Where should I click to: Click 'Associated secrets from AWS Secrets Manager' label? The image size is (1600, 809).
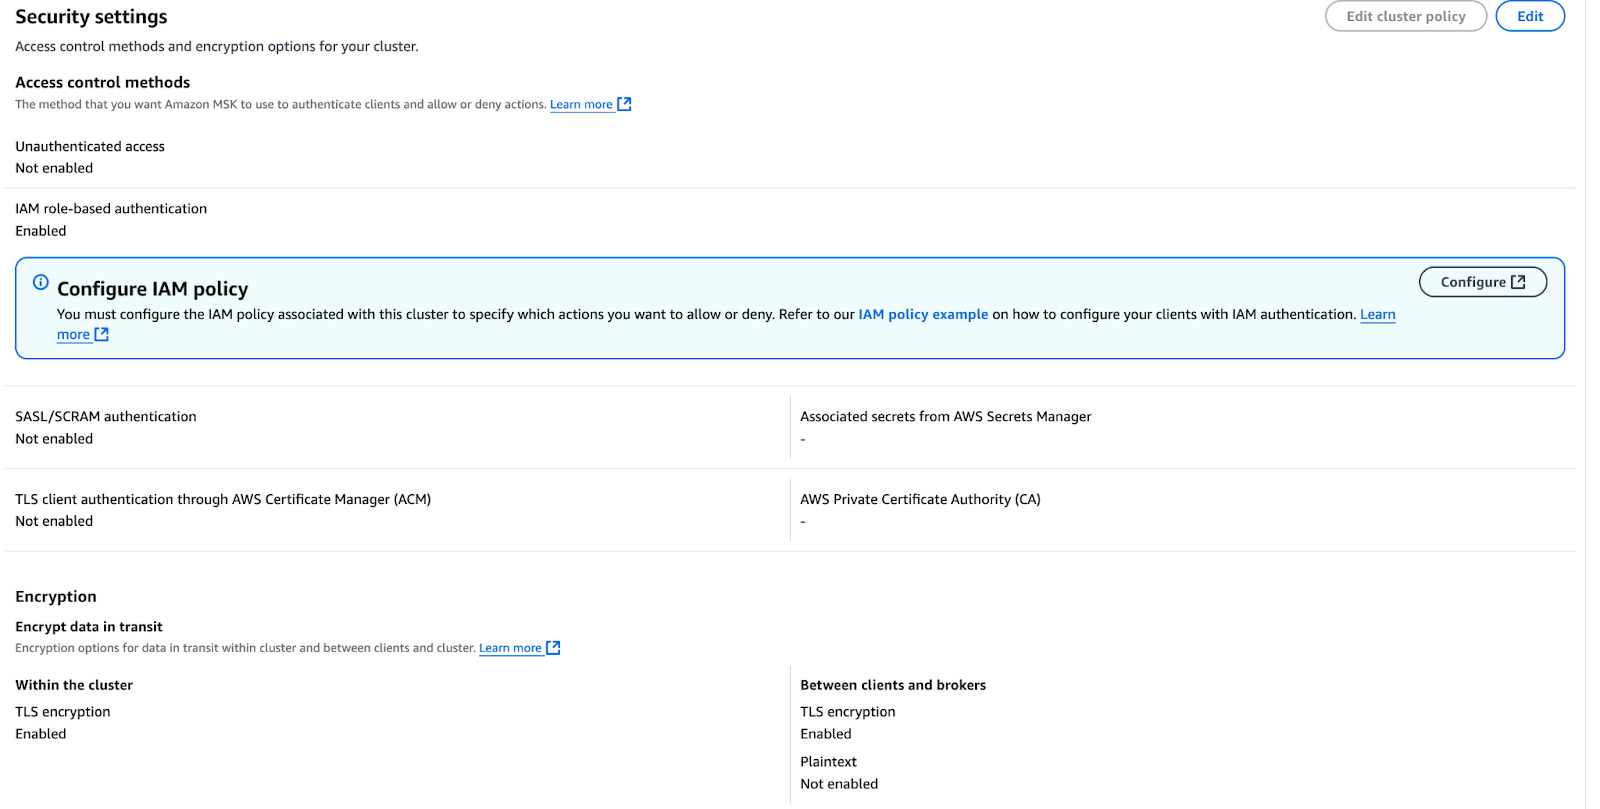(x=945, y=416)
